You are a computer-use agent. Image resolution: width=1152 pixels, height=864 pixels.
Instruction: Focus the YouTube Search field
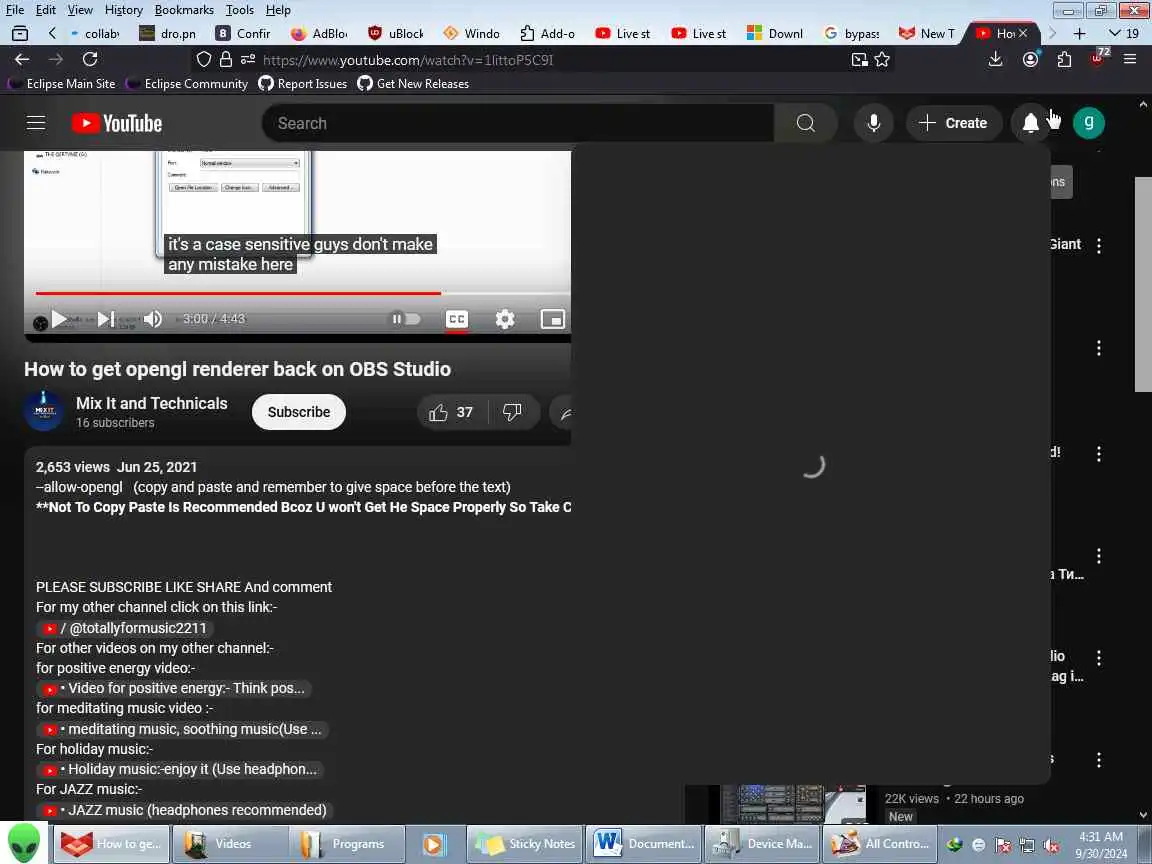click(x=518, y=123)
